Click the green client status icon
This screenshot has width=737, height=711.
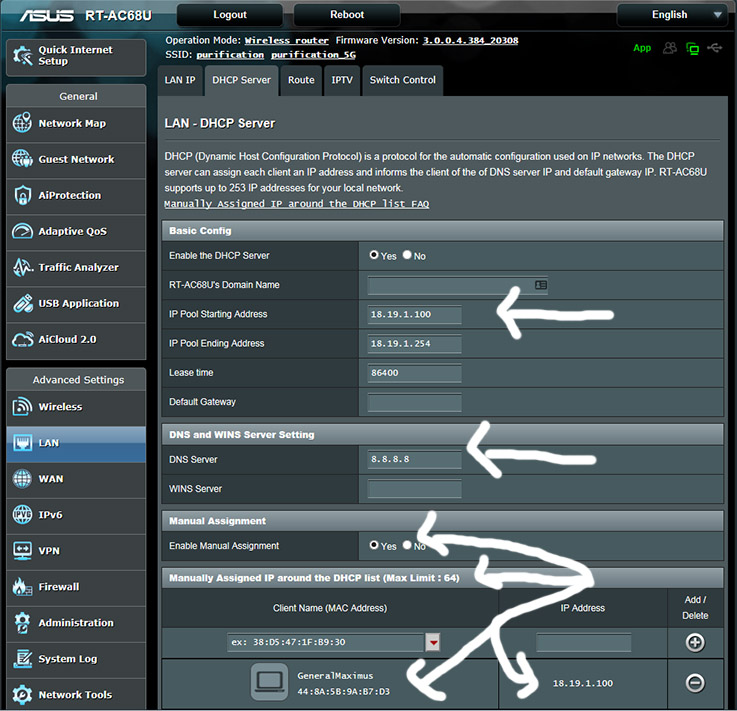coord(692,48)
